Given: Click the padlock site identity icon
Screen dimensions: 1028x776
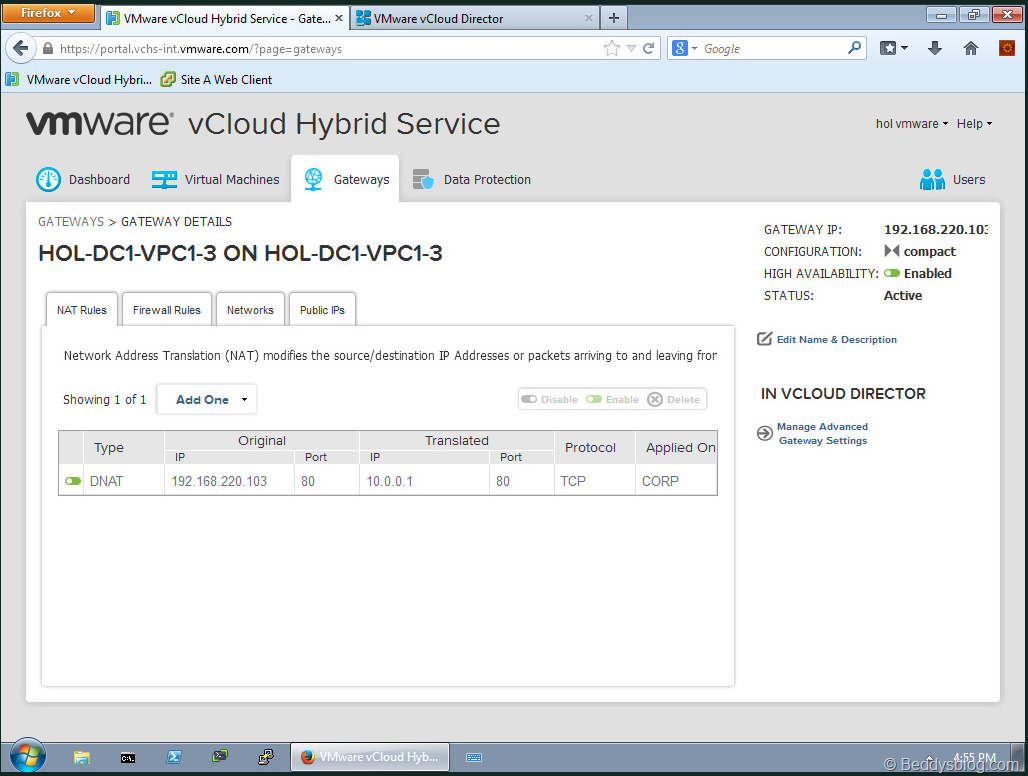Looking at the screenshot, I should click(x=48, y=48).
